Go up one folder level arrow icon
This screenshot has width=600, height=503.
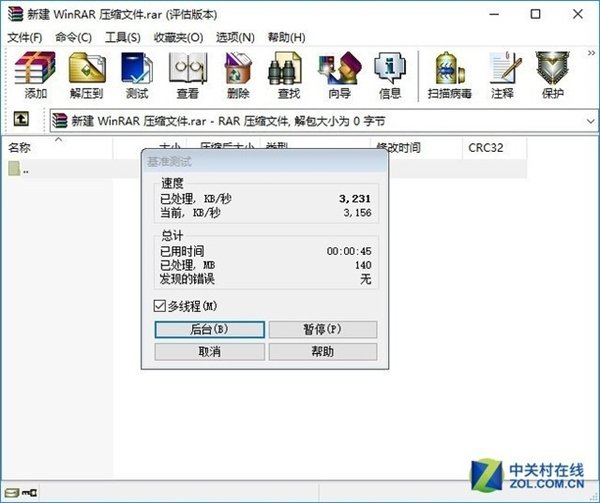click(21, 119)
